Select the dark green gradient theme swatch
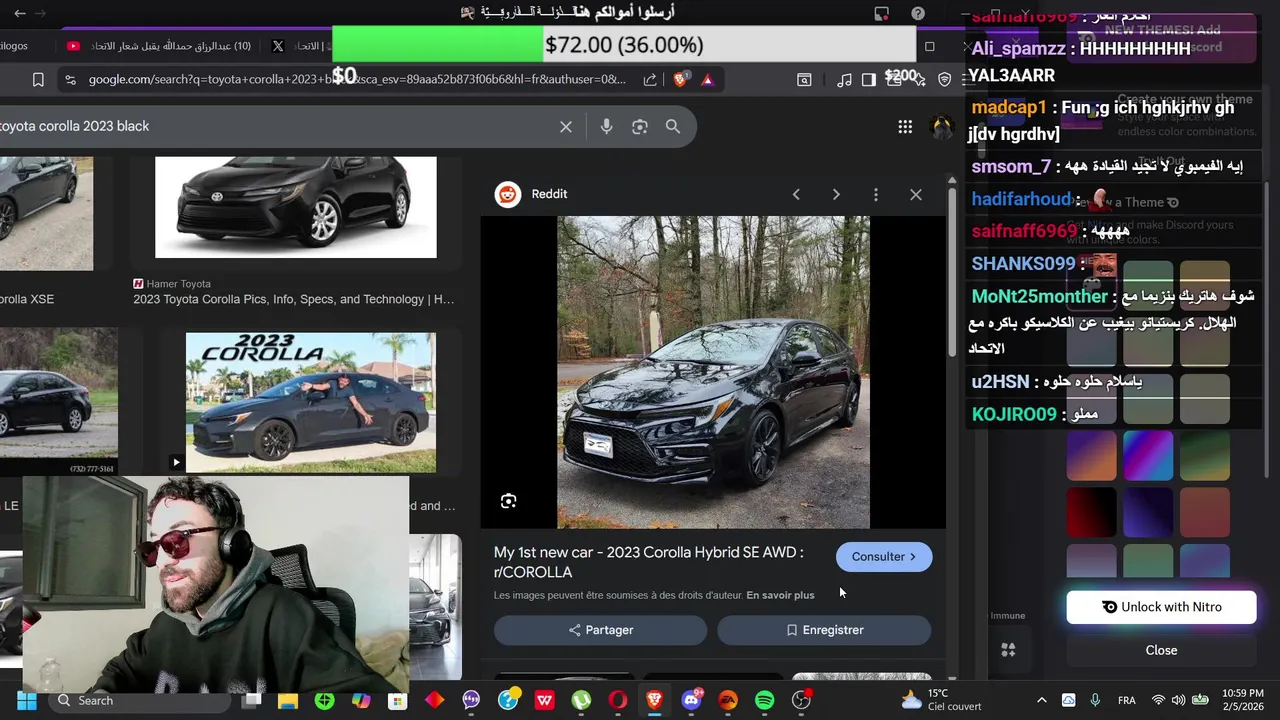 [x=1204, y=456]
